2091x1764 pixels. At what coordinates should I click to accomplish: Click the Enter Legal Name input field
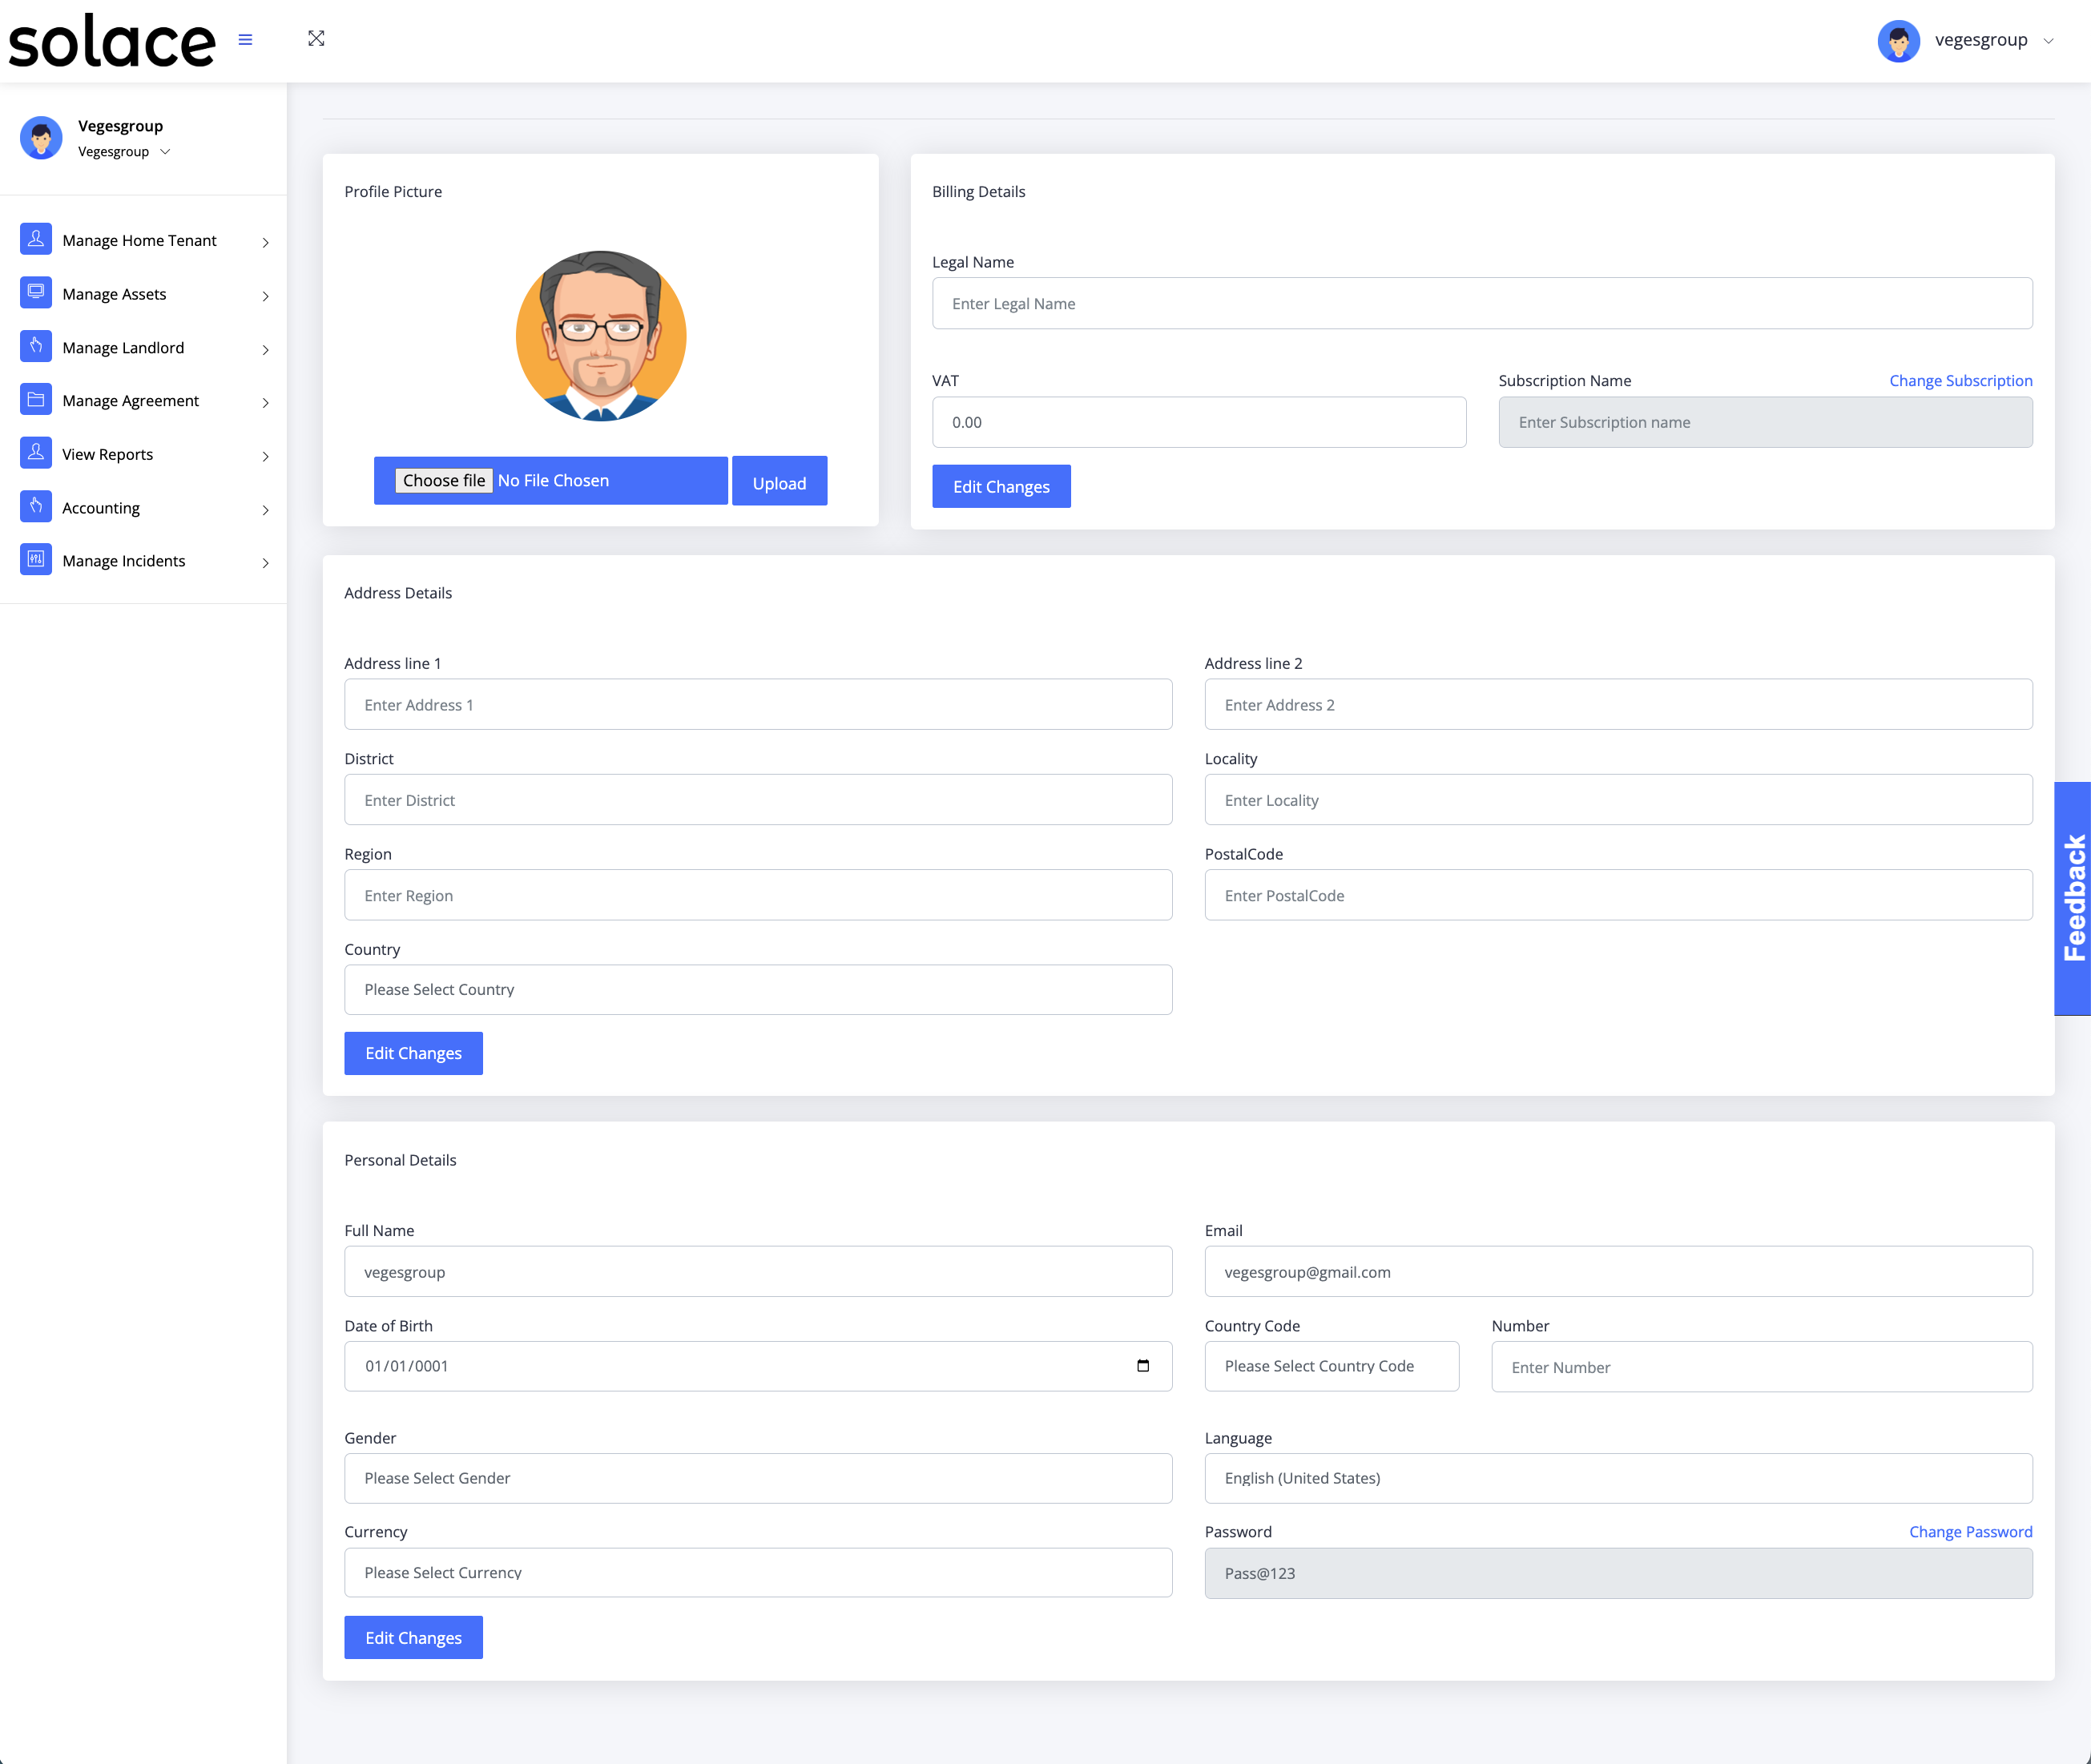coord(1481,303)
